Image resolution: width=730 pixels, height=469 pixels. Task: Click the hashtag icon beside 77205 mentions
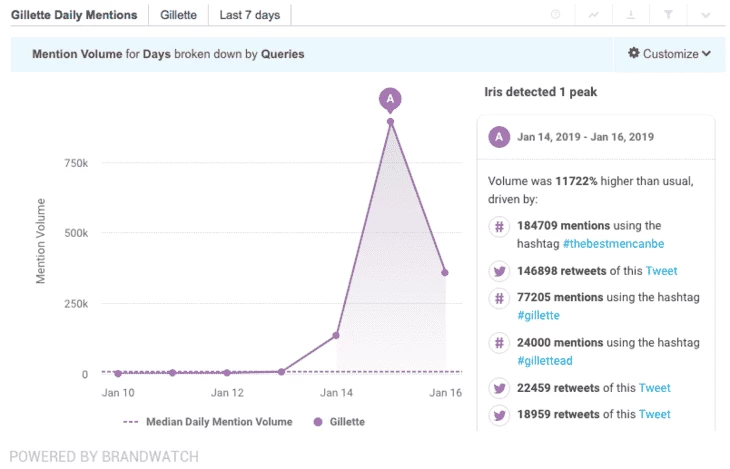499,298
